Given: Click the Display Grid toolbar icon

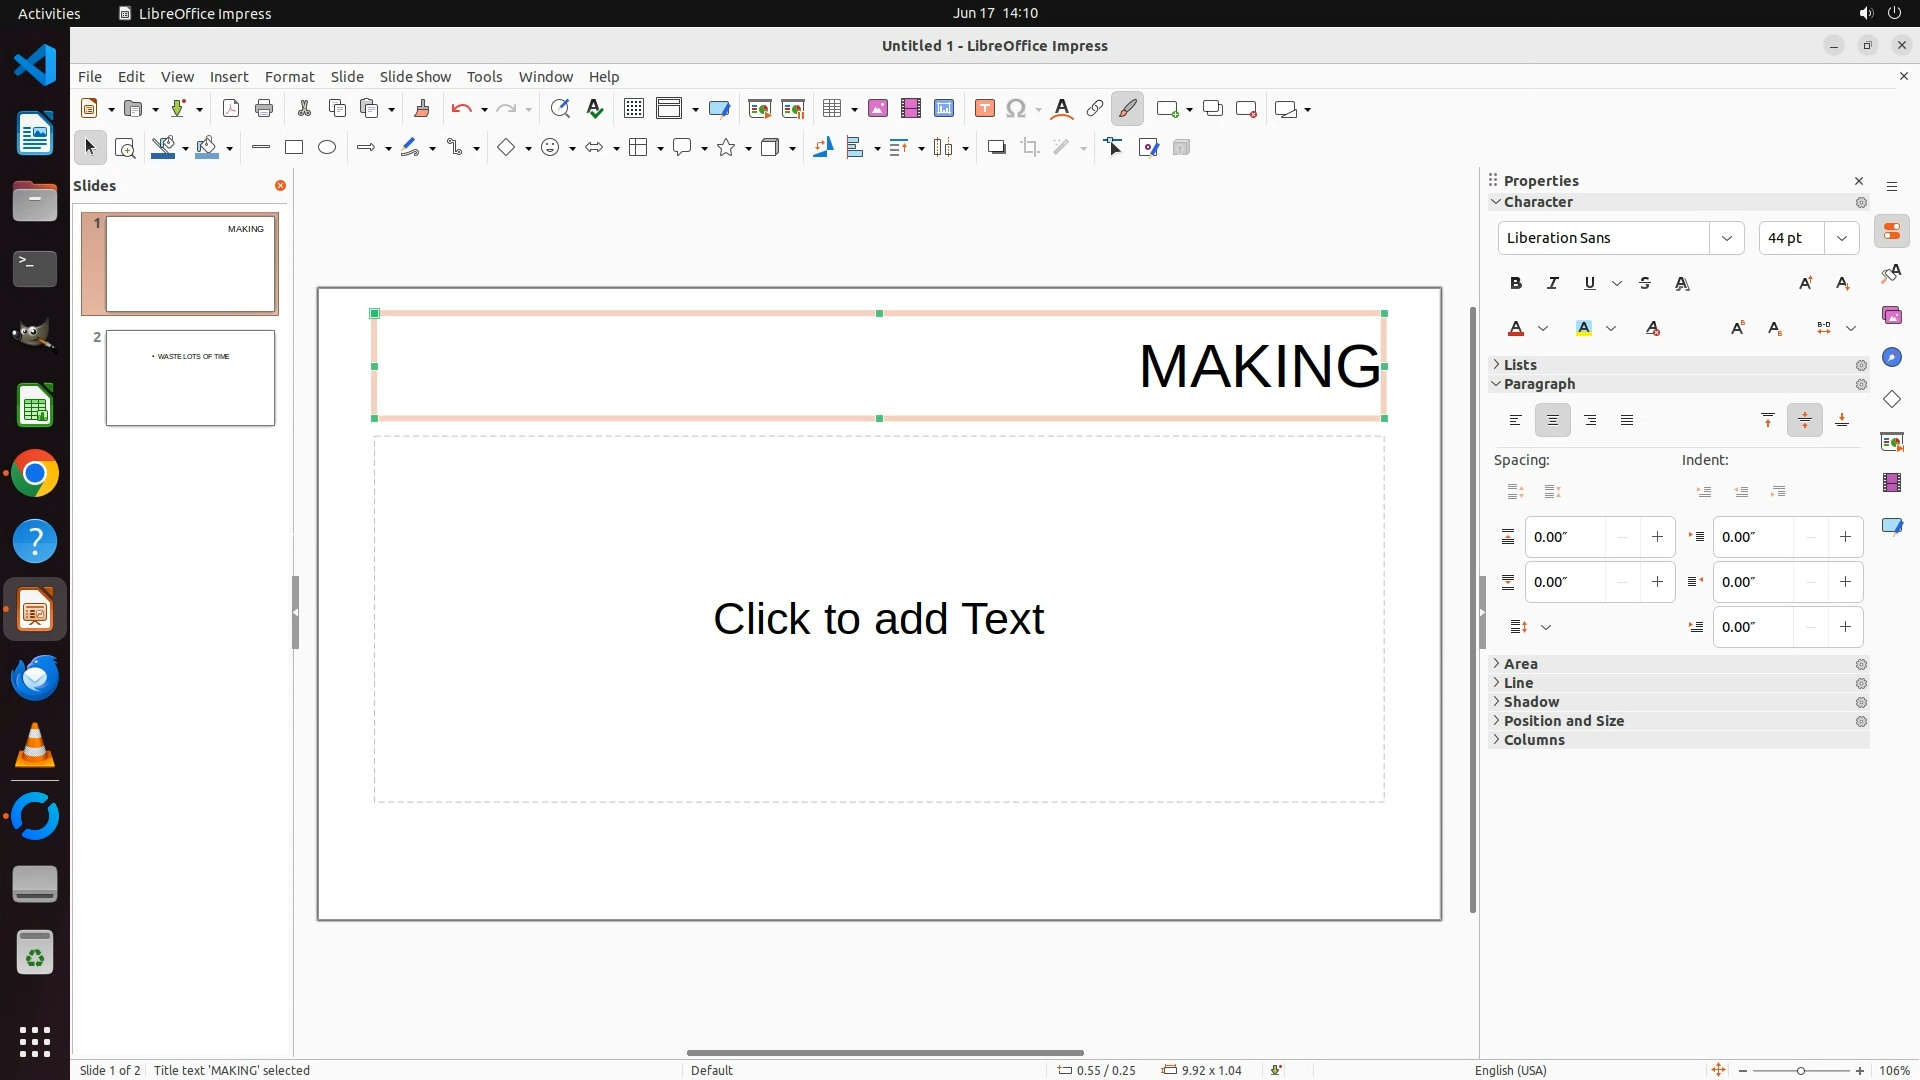Looking at the screenshot, I should coord(634,109).
